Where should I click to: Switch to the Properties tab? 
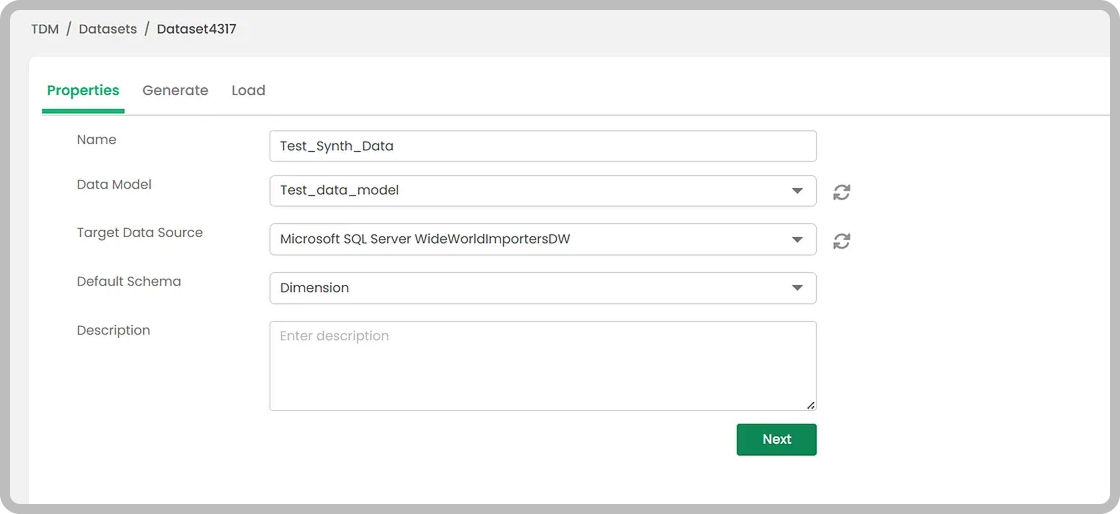[83, 91]
